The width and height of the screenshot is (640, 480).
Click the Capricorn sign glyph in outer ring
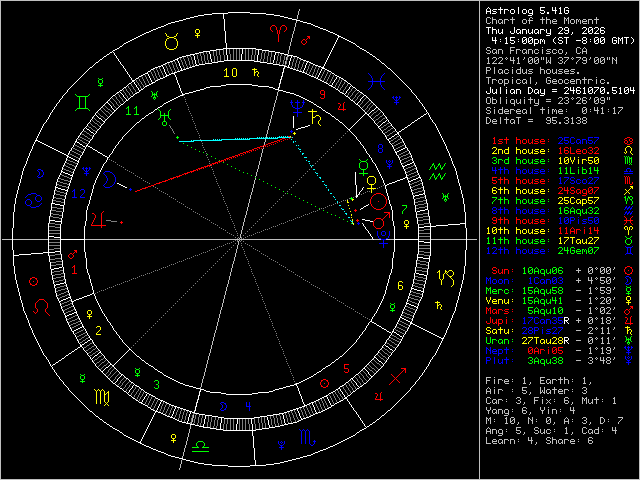[x=446, y=278]
